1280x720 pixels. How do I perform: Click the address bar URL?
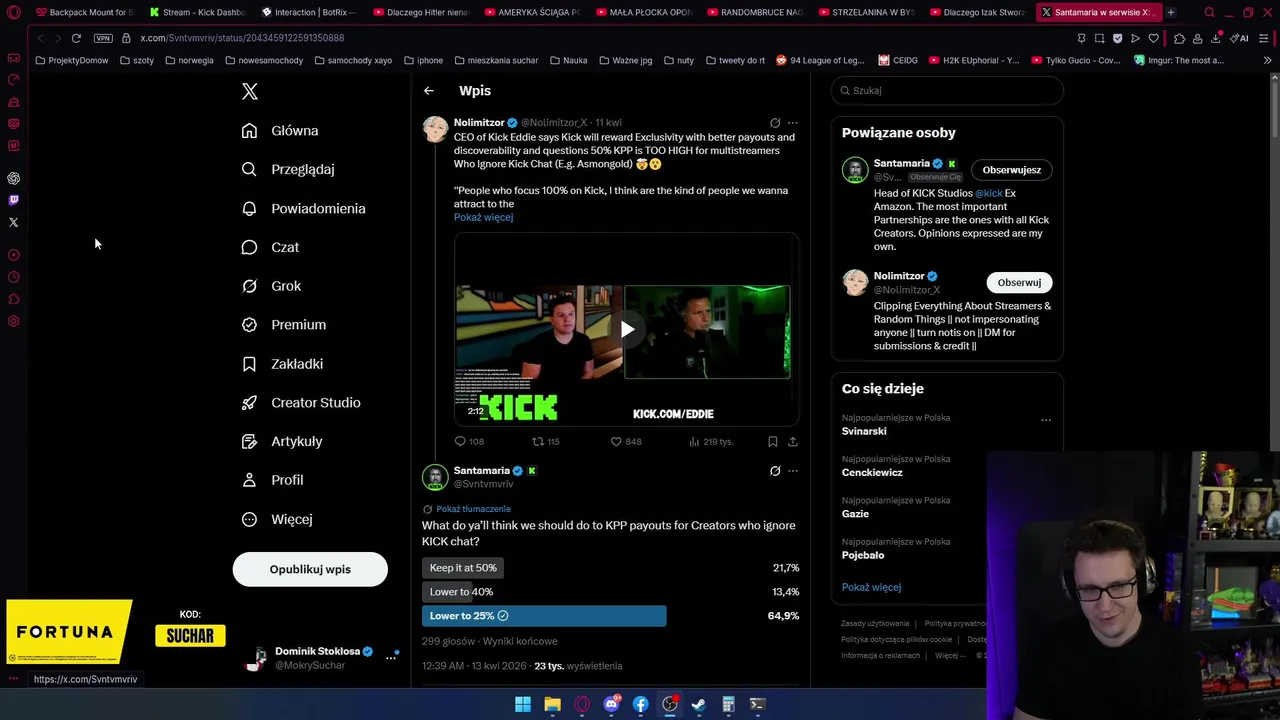242,38
